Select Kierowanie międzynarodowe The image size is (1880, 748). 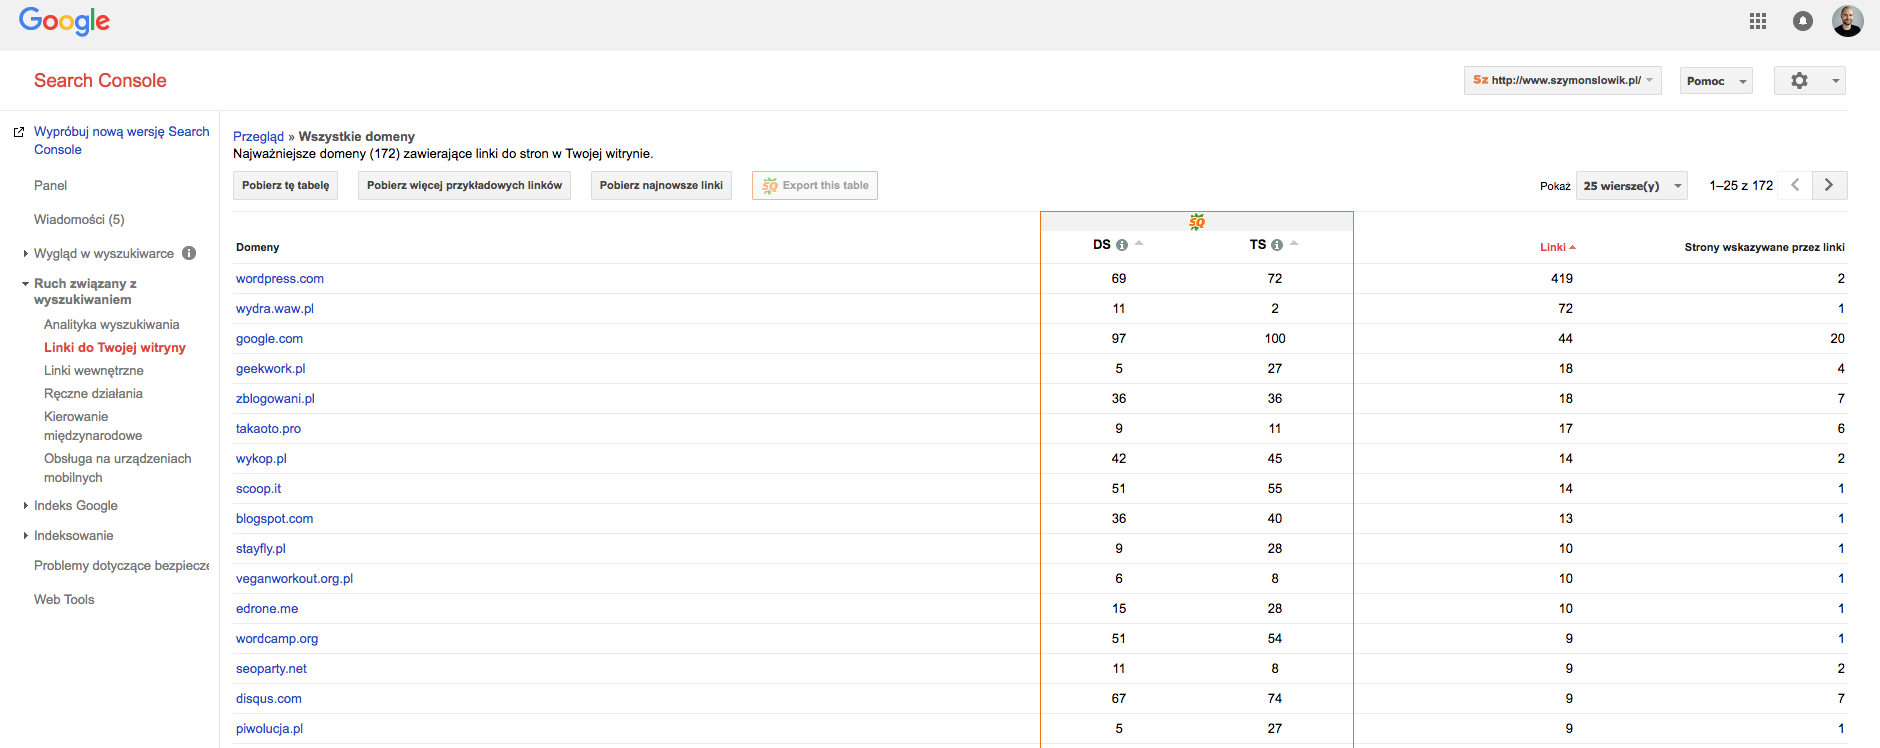click(x=93, y=426)
